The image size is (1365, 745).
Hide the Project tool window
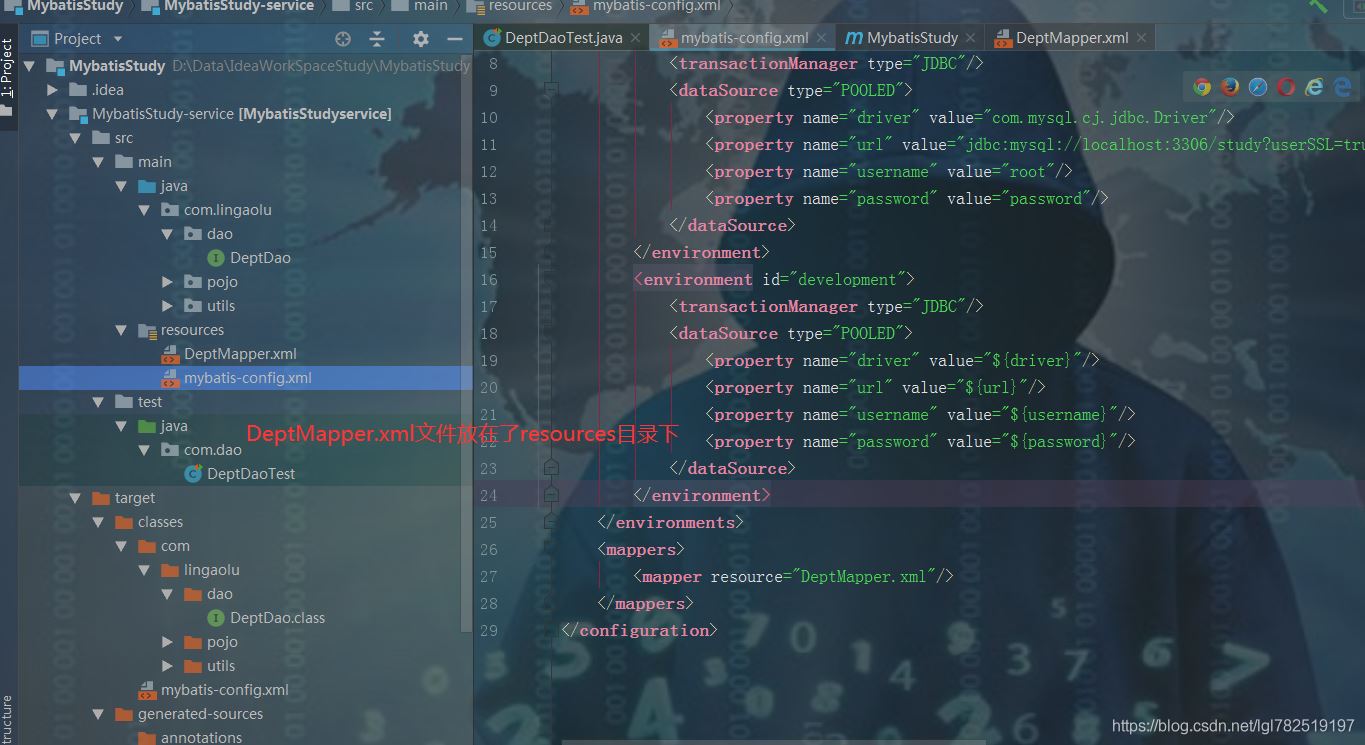(455, 39)
